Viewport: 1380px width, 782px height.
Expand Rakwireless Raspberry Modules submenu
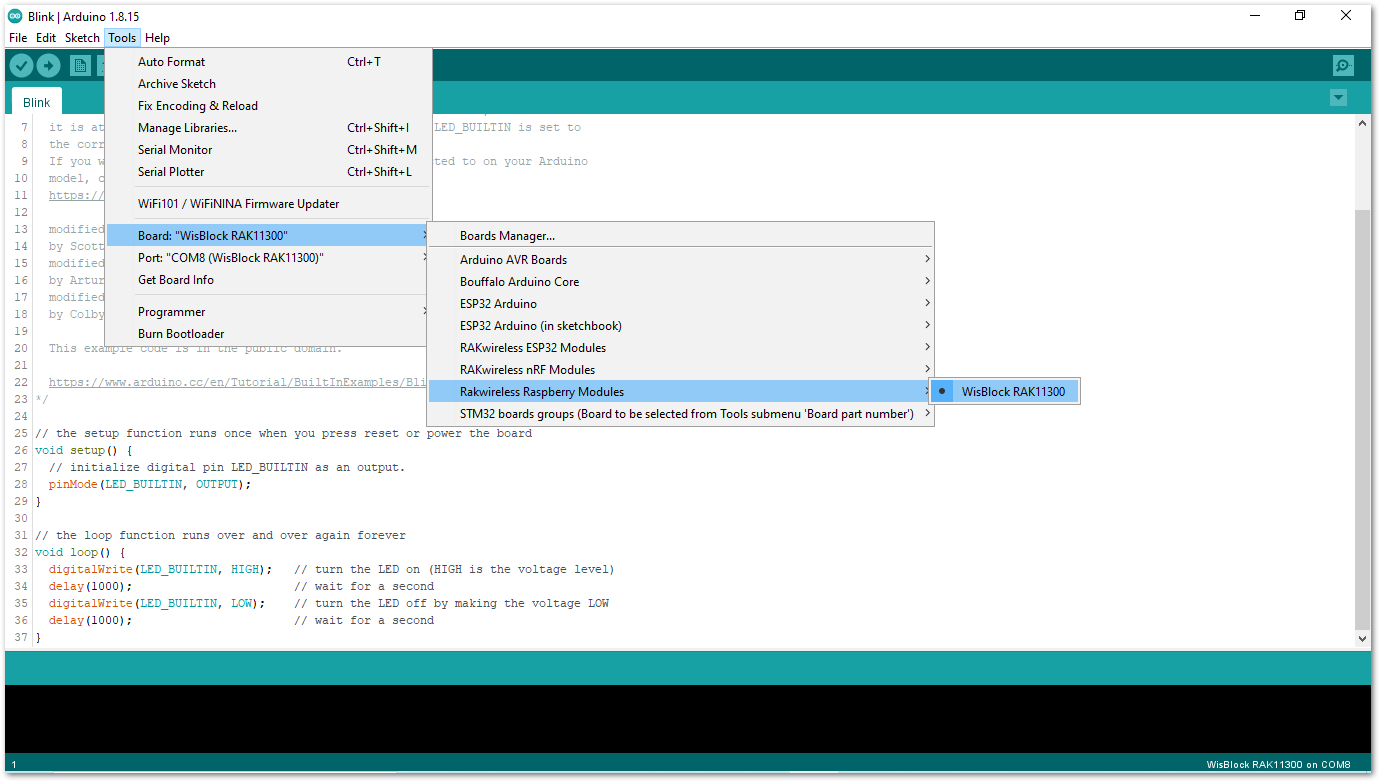[681, 392]
